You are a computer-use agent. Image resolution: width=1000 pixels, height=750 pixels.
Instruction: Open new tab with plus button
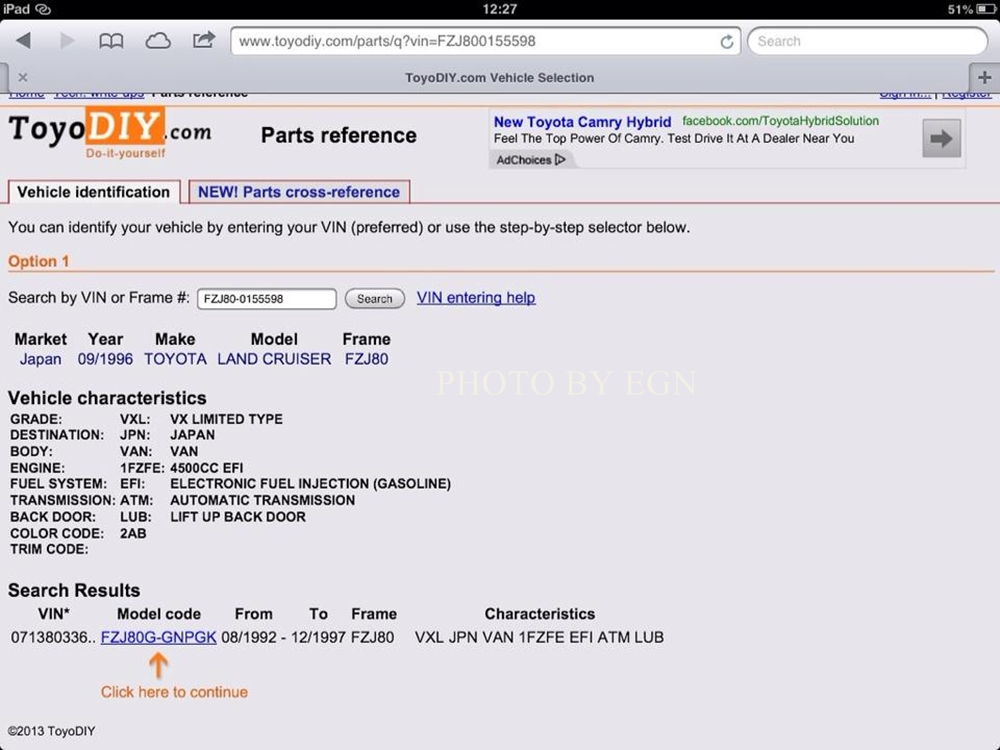(984, 77)
